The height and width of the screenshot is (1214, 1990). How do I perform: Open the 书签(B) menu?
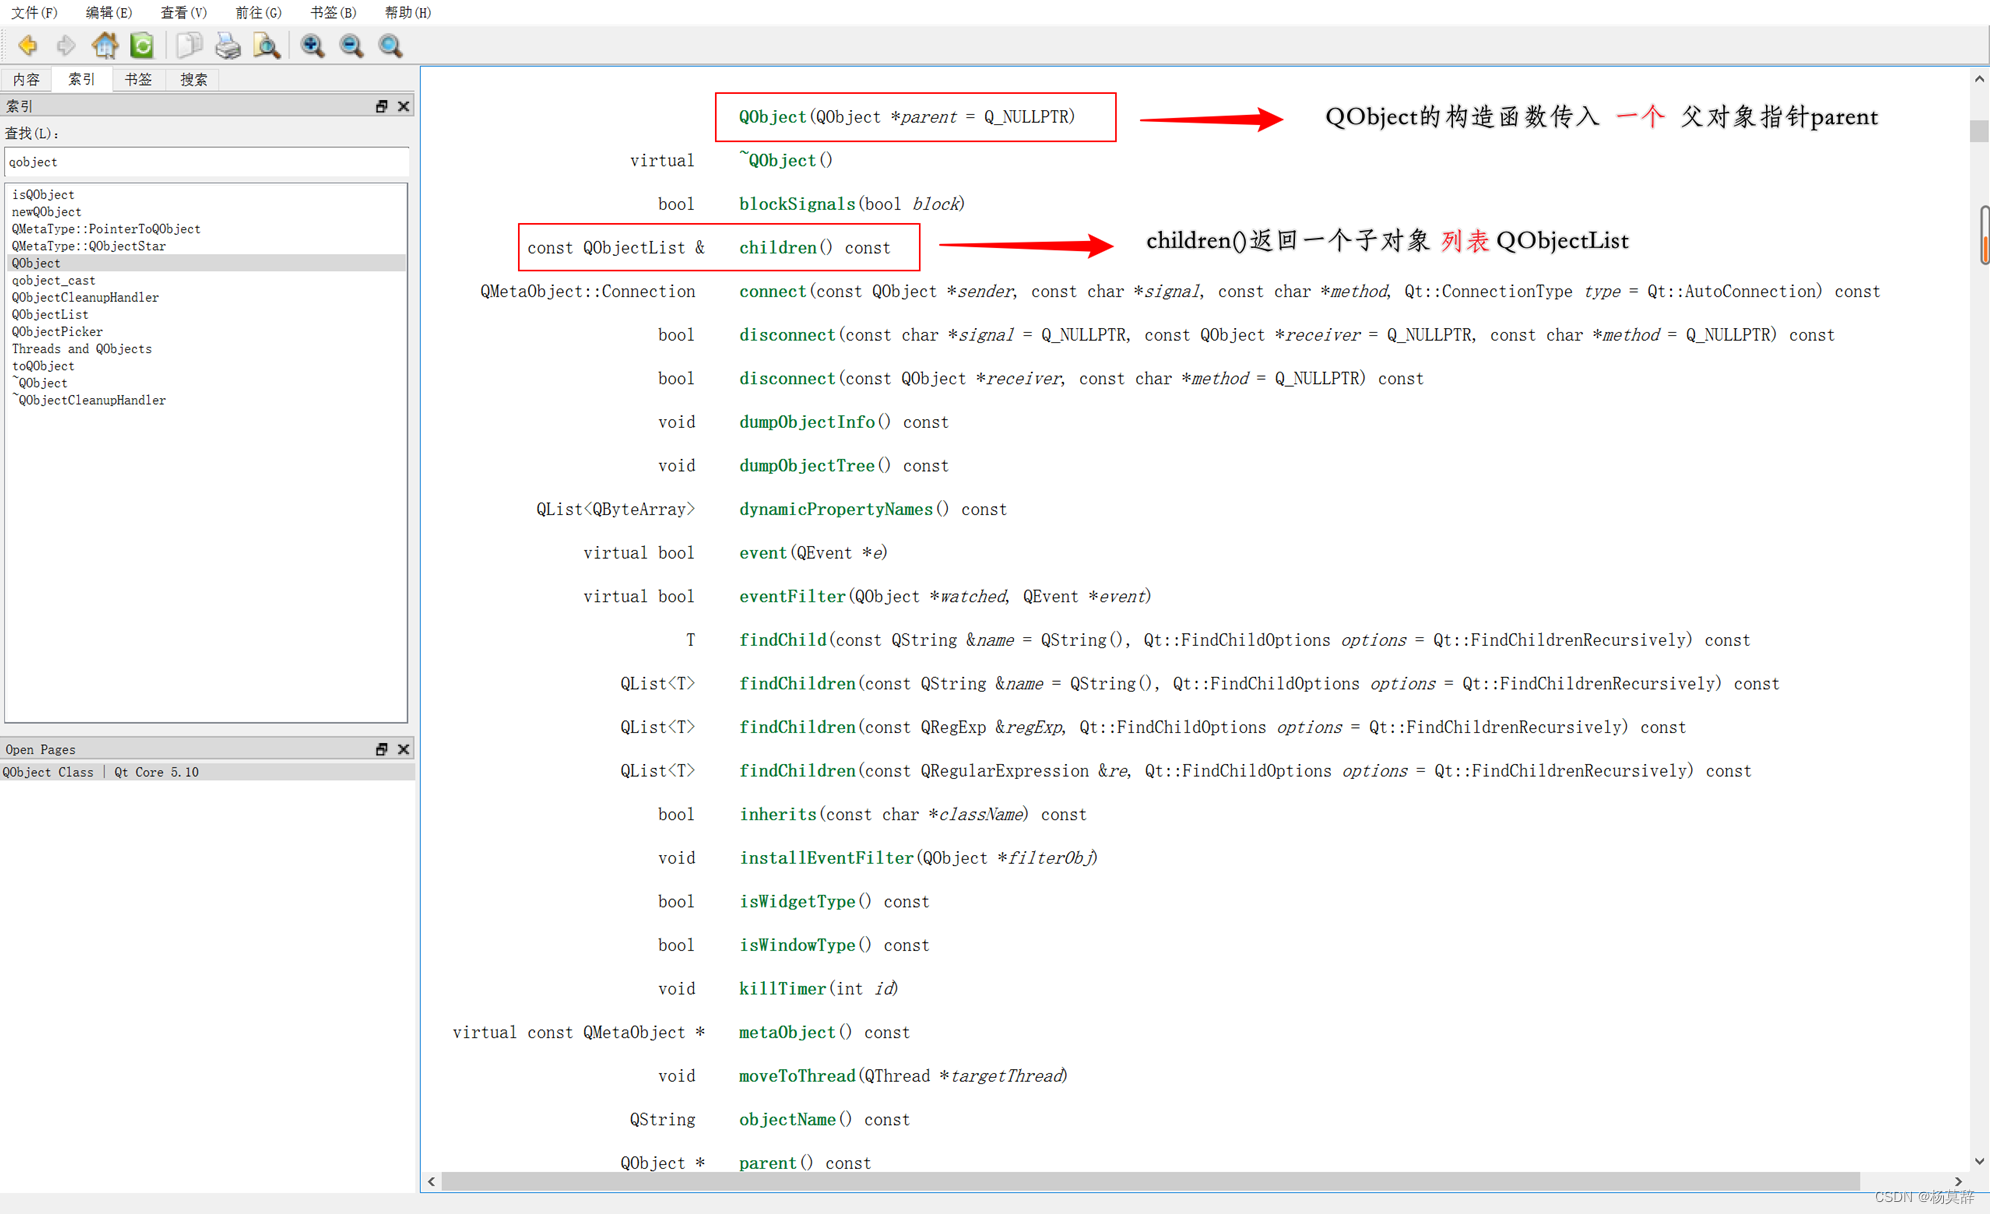[333, 12]
